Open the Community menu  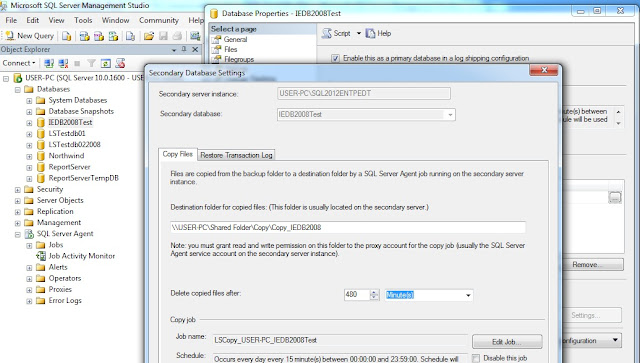(159, 20)
